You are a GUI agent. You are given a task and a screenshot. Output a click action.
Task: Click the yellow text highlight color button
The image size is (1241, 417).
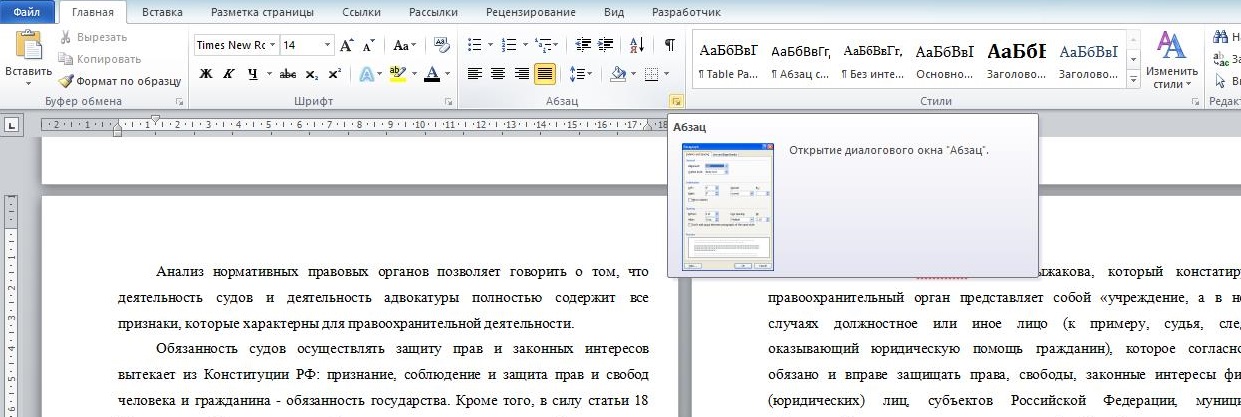click(397, 74)
